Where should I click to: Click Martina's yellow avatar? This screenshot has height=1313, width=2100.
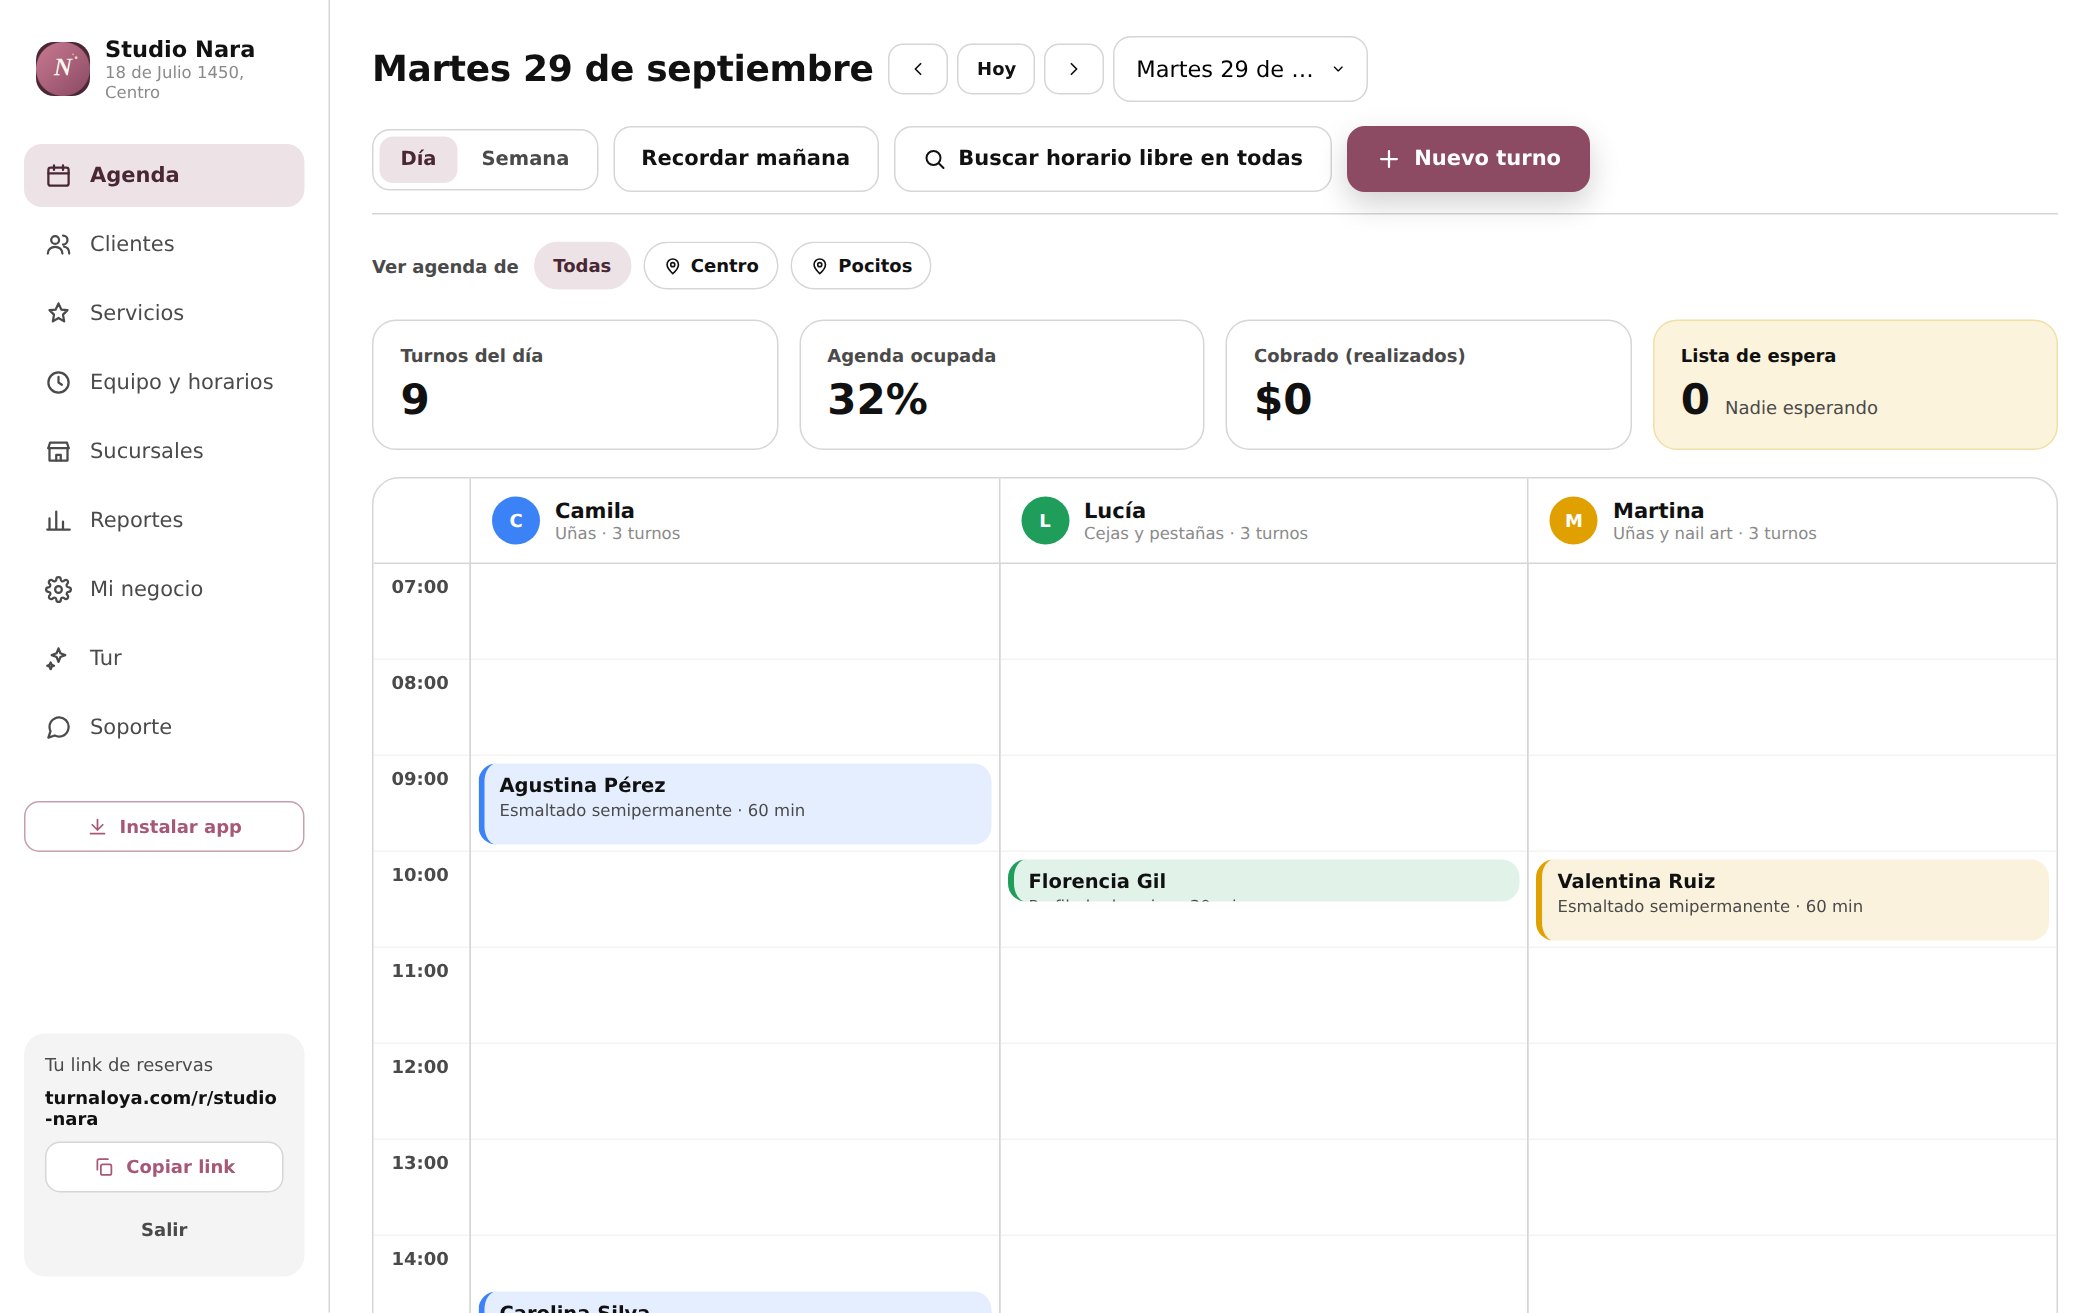coord(1573,521)
